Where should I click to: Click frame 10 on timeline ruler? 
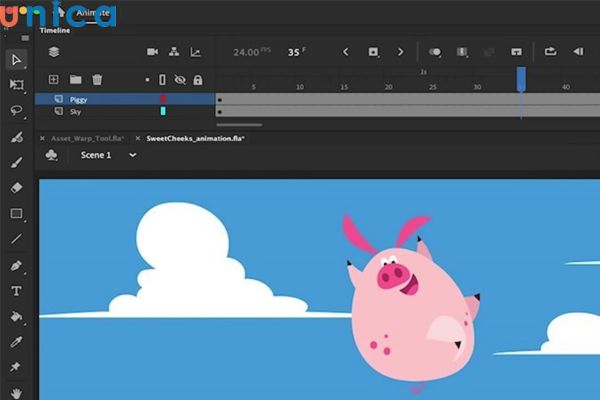pyautogui.click(x=300, y=87)
